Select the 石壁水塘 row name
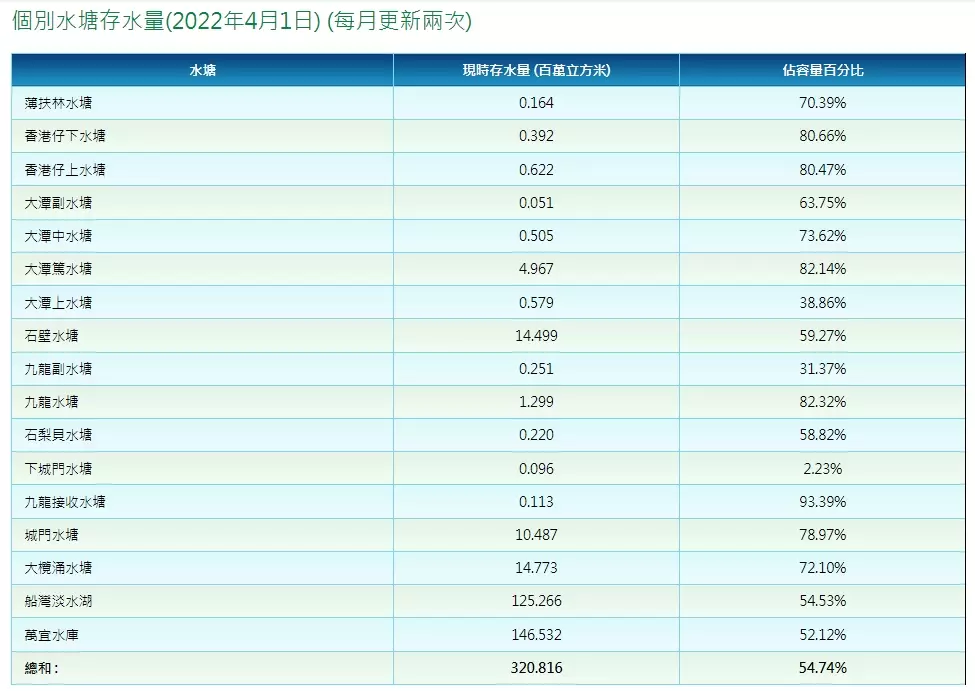 point(52,336)
